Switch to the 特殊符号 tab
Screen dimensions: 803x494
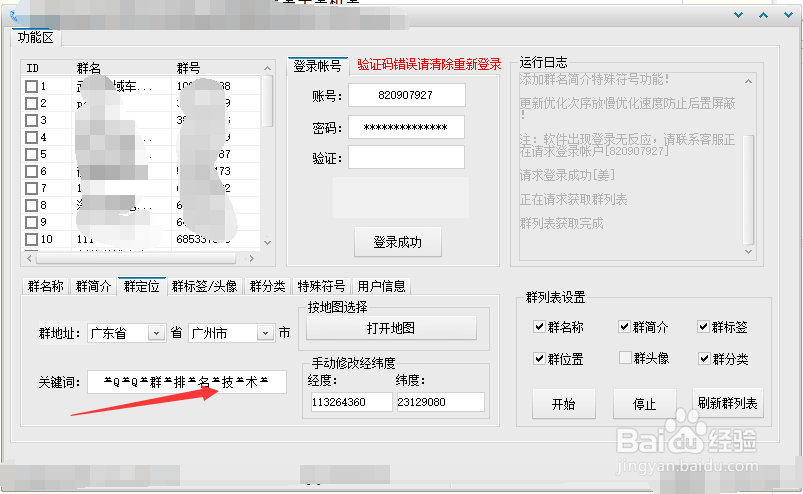321,286
